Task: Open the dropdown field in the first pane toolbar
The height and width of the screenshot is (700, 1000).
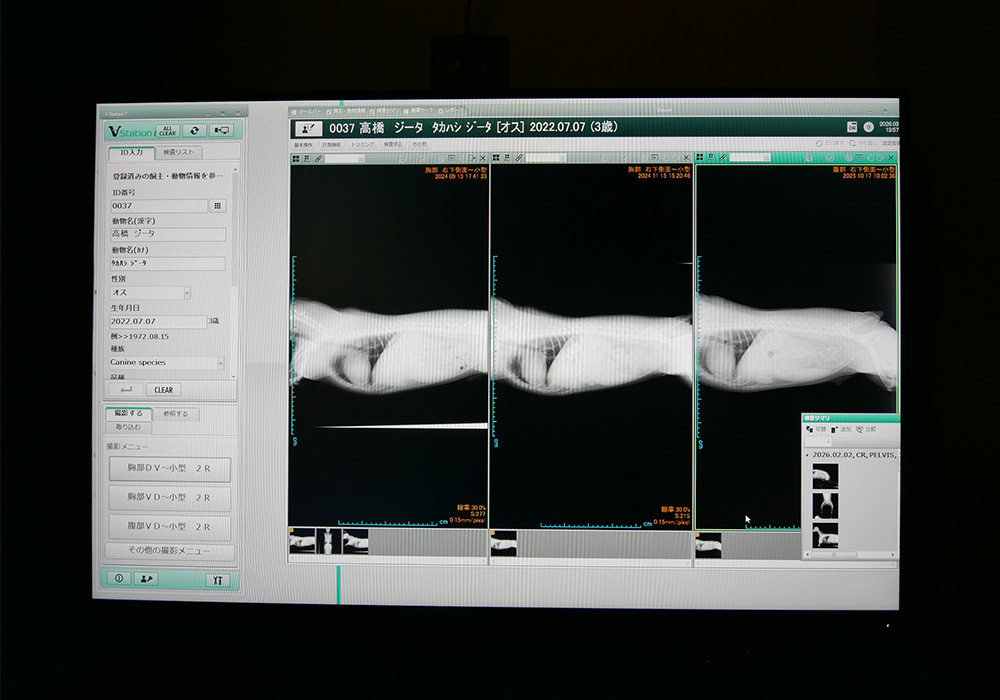Action: pyautogui.click(x=345, y=159)
